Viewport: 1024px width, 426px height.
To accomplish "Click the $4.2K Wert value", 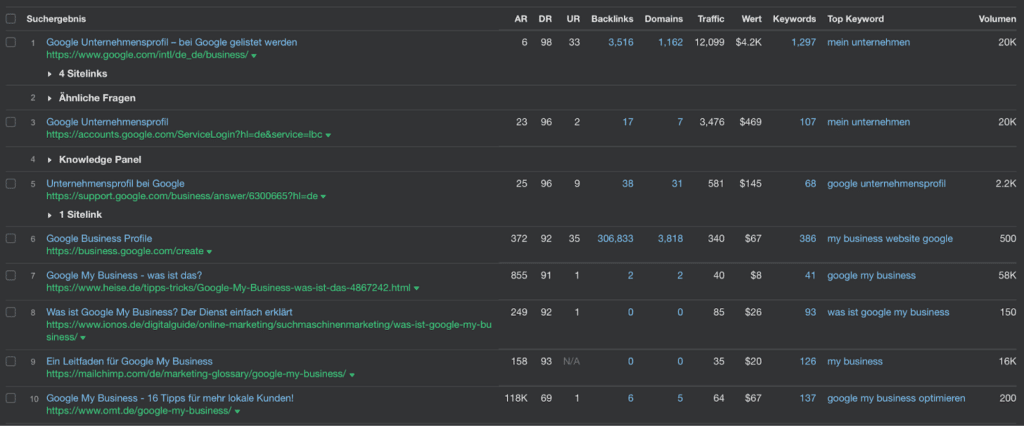I will tap(748, 42).
